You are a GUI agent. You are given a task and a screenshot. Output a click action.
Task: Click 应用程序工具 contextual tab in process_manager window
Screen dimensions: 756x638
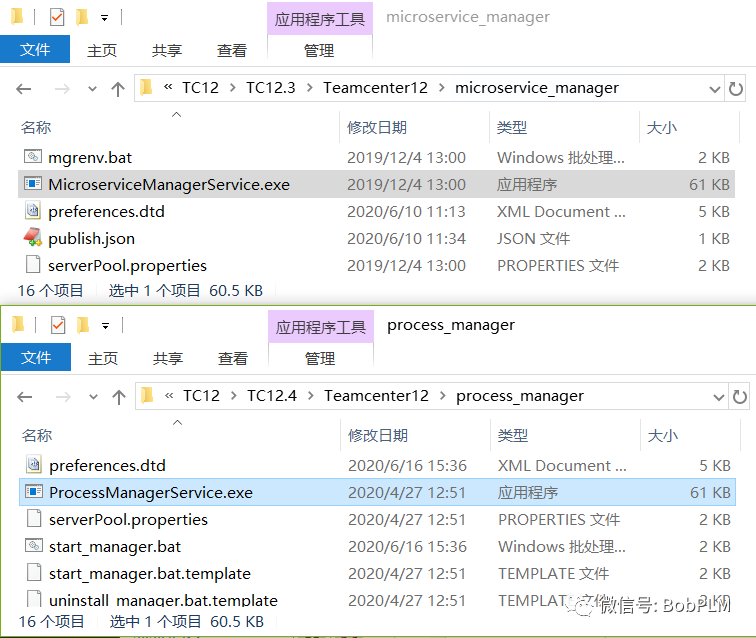(321, 327)
